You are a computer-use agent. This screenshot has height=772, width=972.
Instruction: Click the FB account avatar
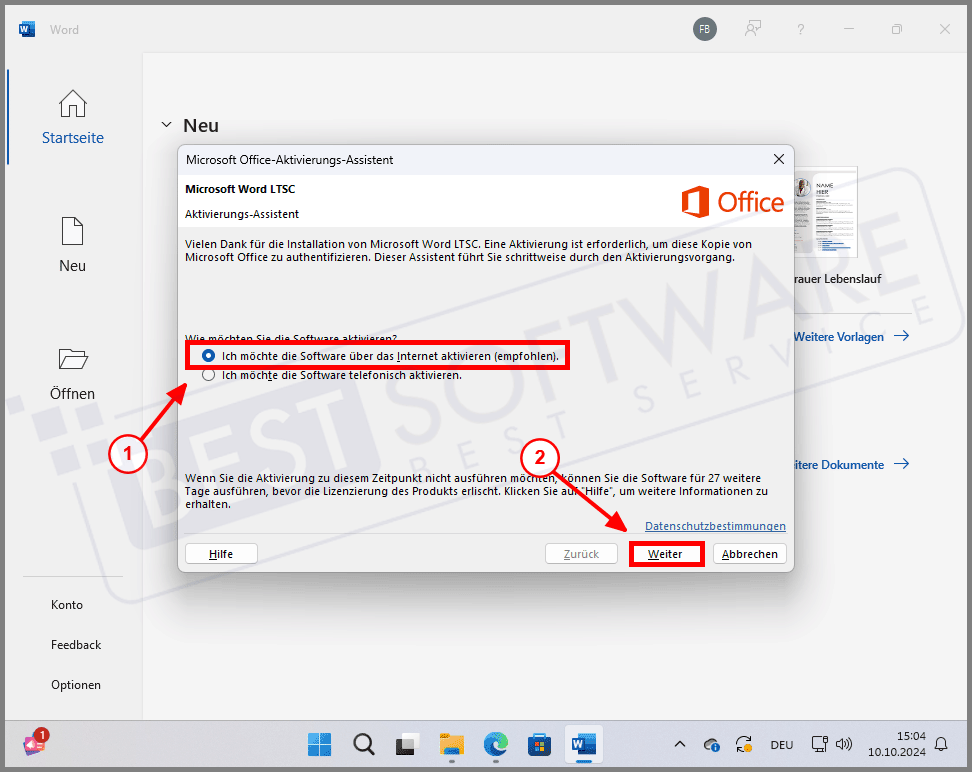[x=705, y=29]
